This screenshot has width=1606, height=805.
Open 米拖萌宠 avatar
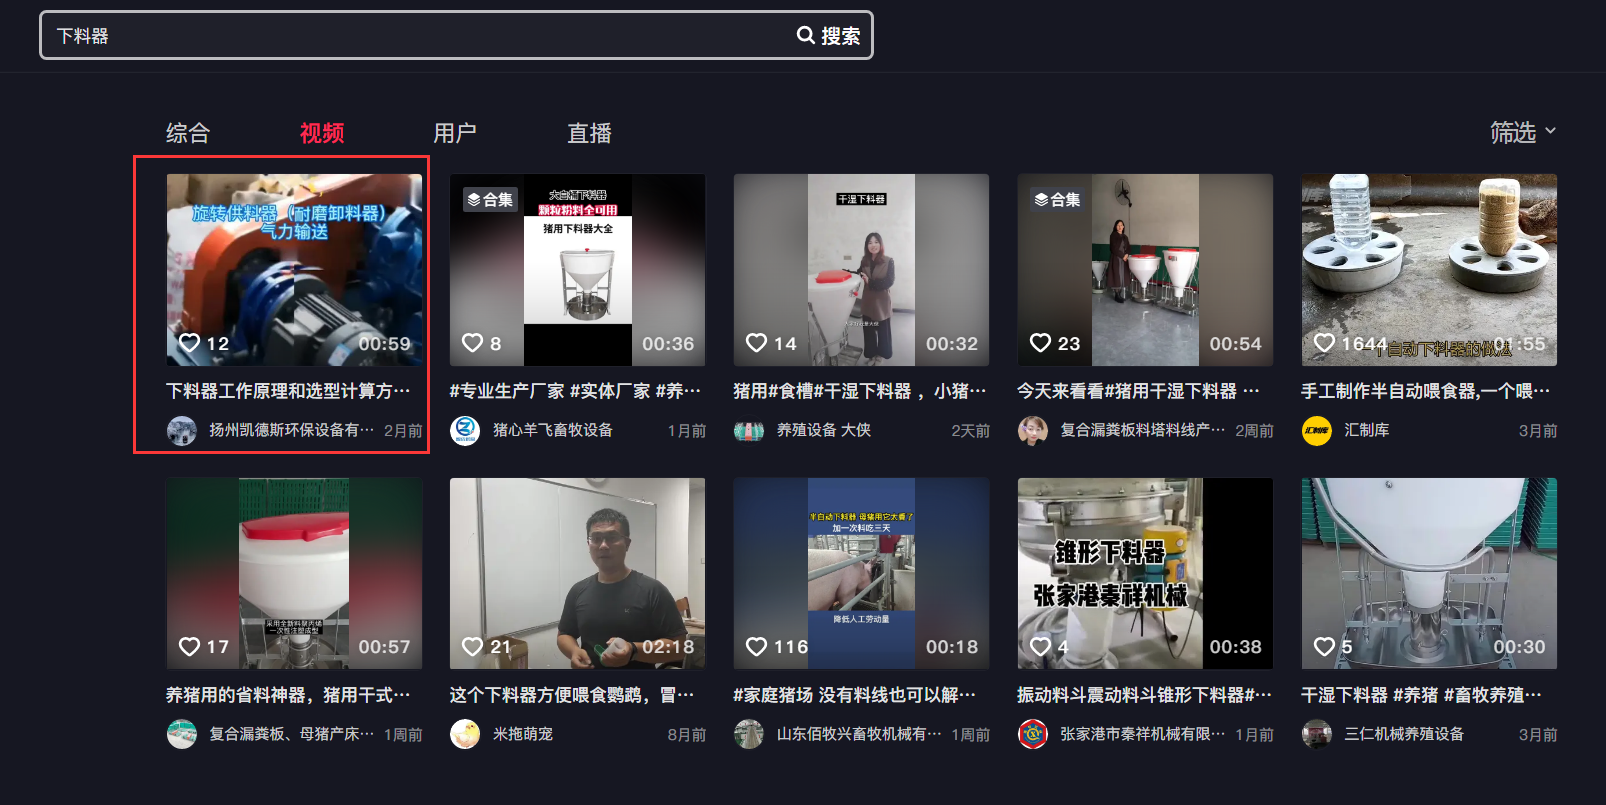point(465,734)
